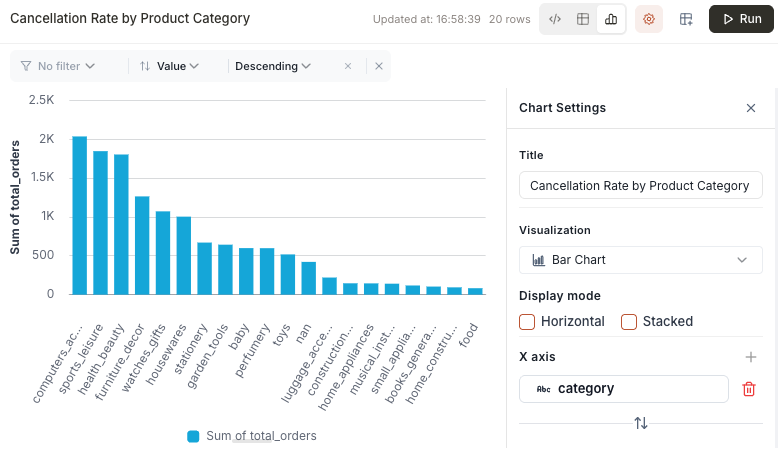778x457 pixels.
Task: Click the "perfumery" axis label
Action: tap(252, 350)
